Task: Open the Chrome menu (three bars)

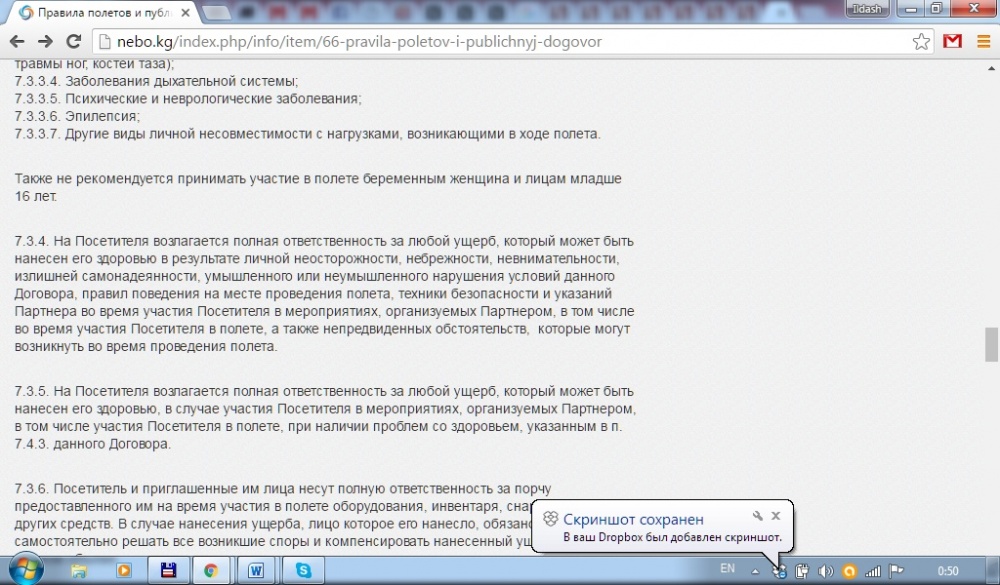Action: 983,41
